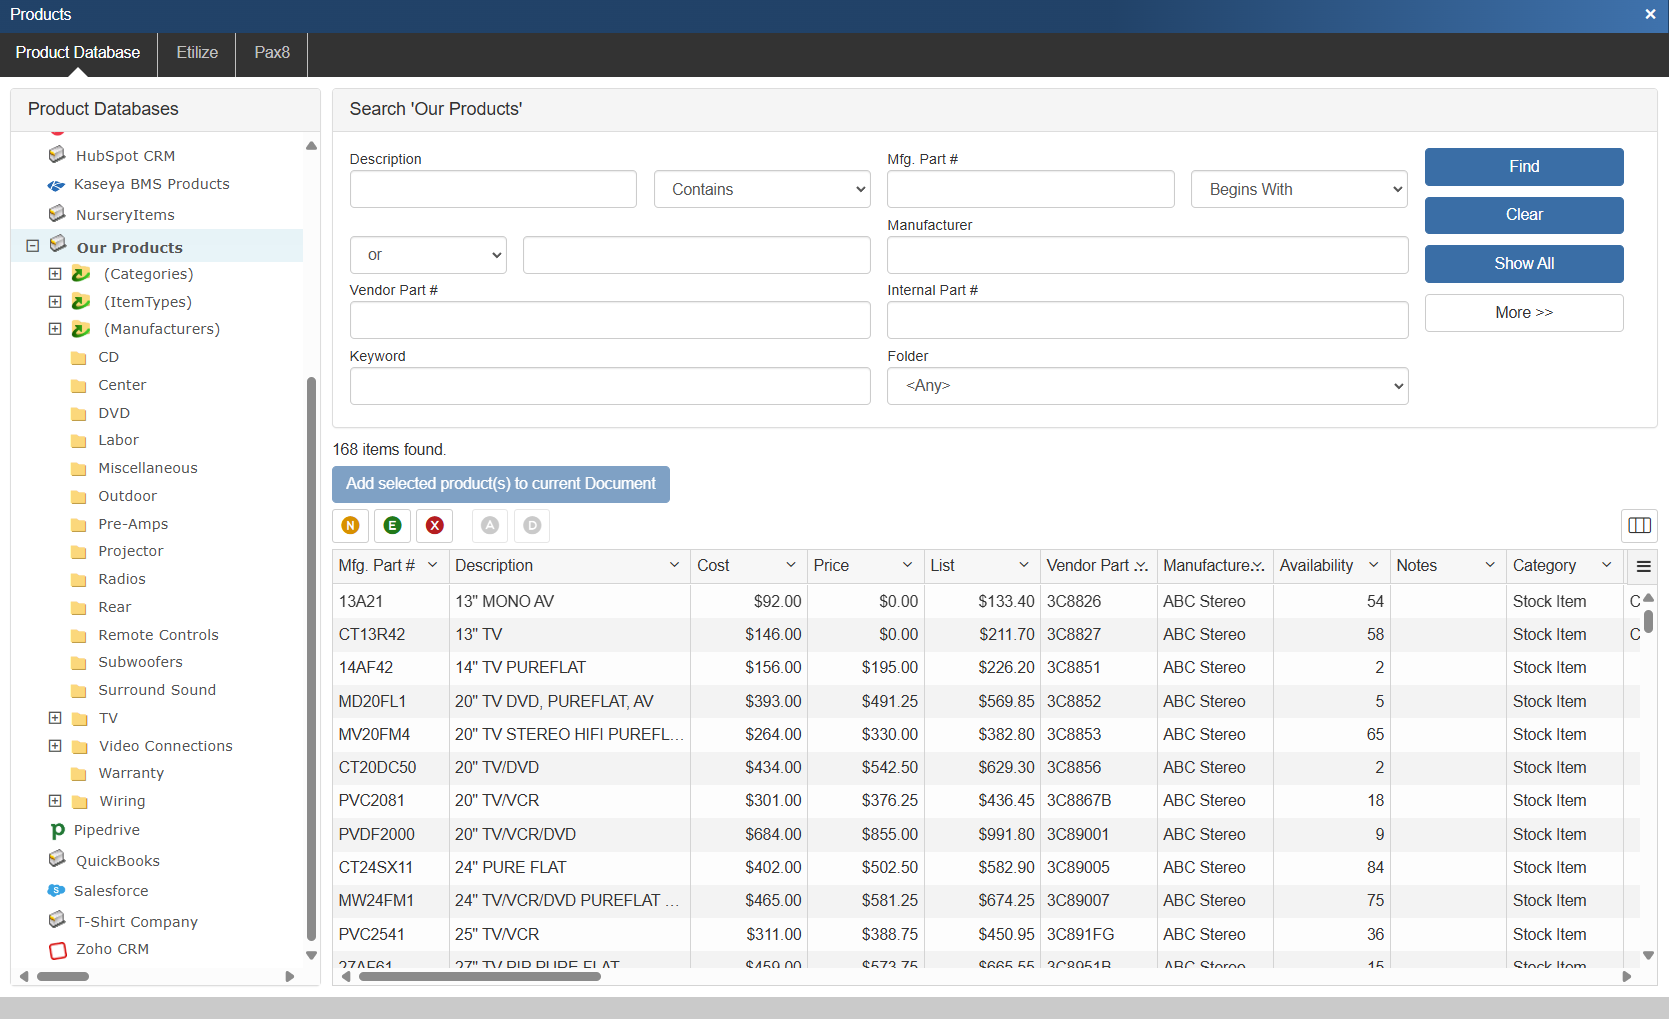Expand the TV folder node

[x=55, y=718]
